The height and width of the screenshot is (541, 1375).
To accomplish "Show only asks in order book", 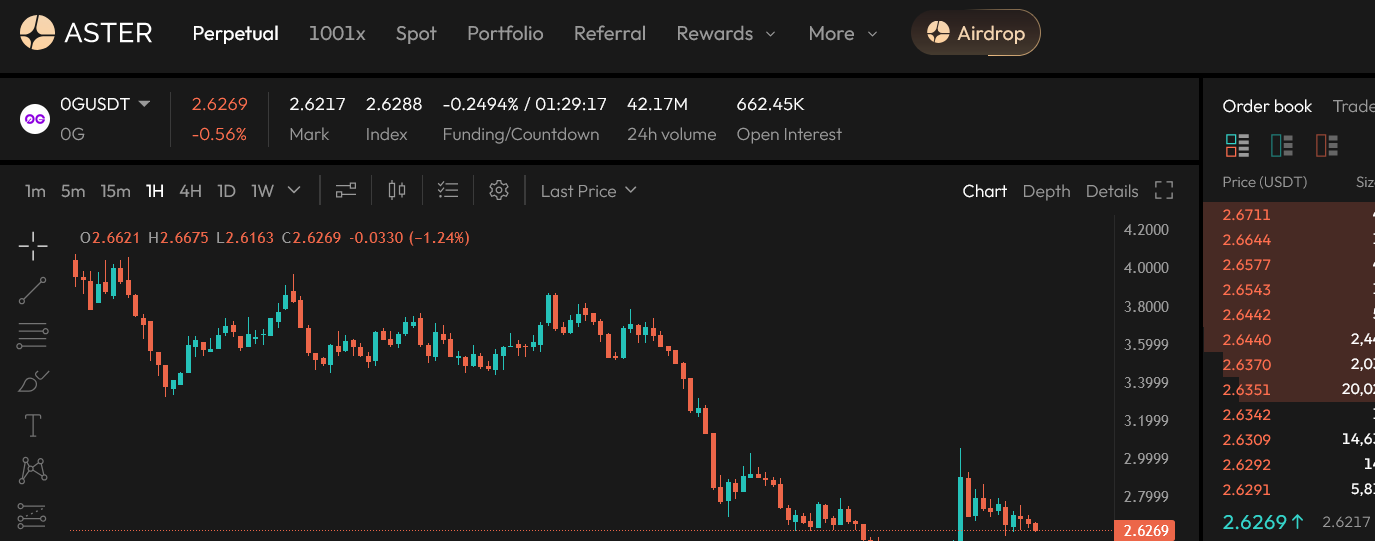I will point(1327,146).
